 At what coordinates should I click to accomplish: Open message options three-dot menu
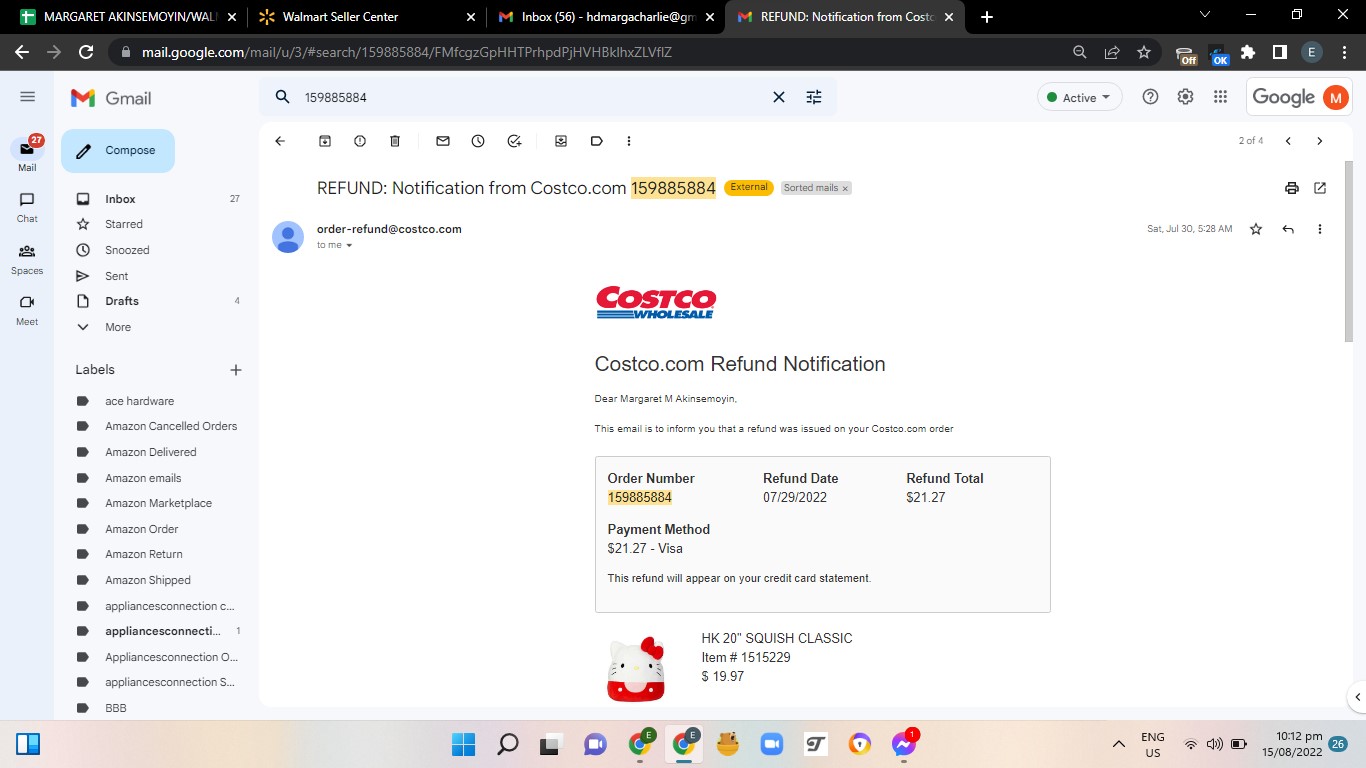[x=1320, y=229]
